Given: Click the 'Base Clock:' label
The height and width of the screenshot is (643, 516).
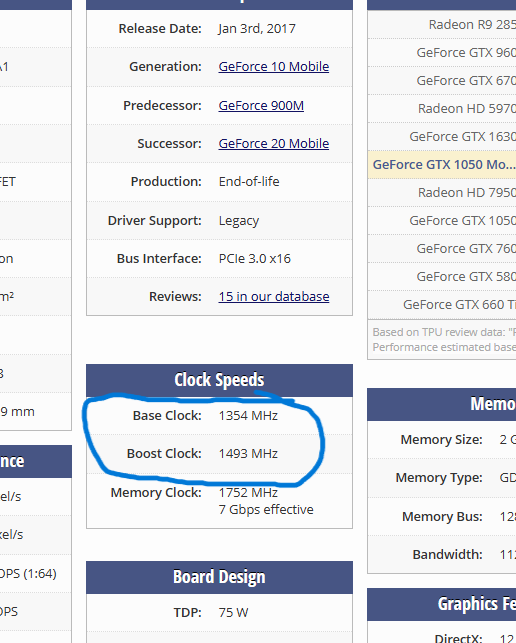Looking at the screenshot, I should click(x=167, y=416).
